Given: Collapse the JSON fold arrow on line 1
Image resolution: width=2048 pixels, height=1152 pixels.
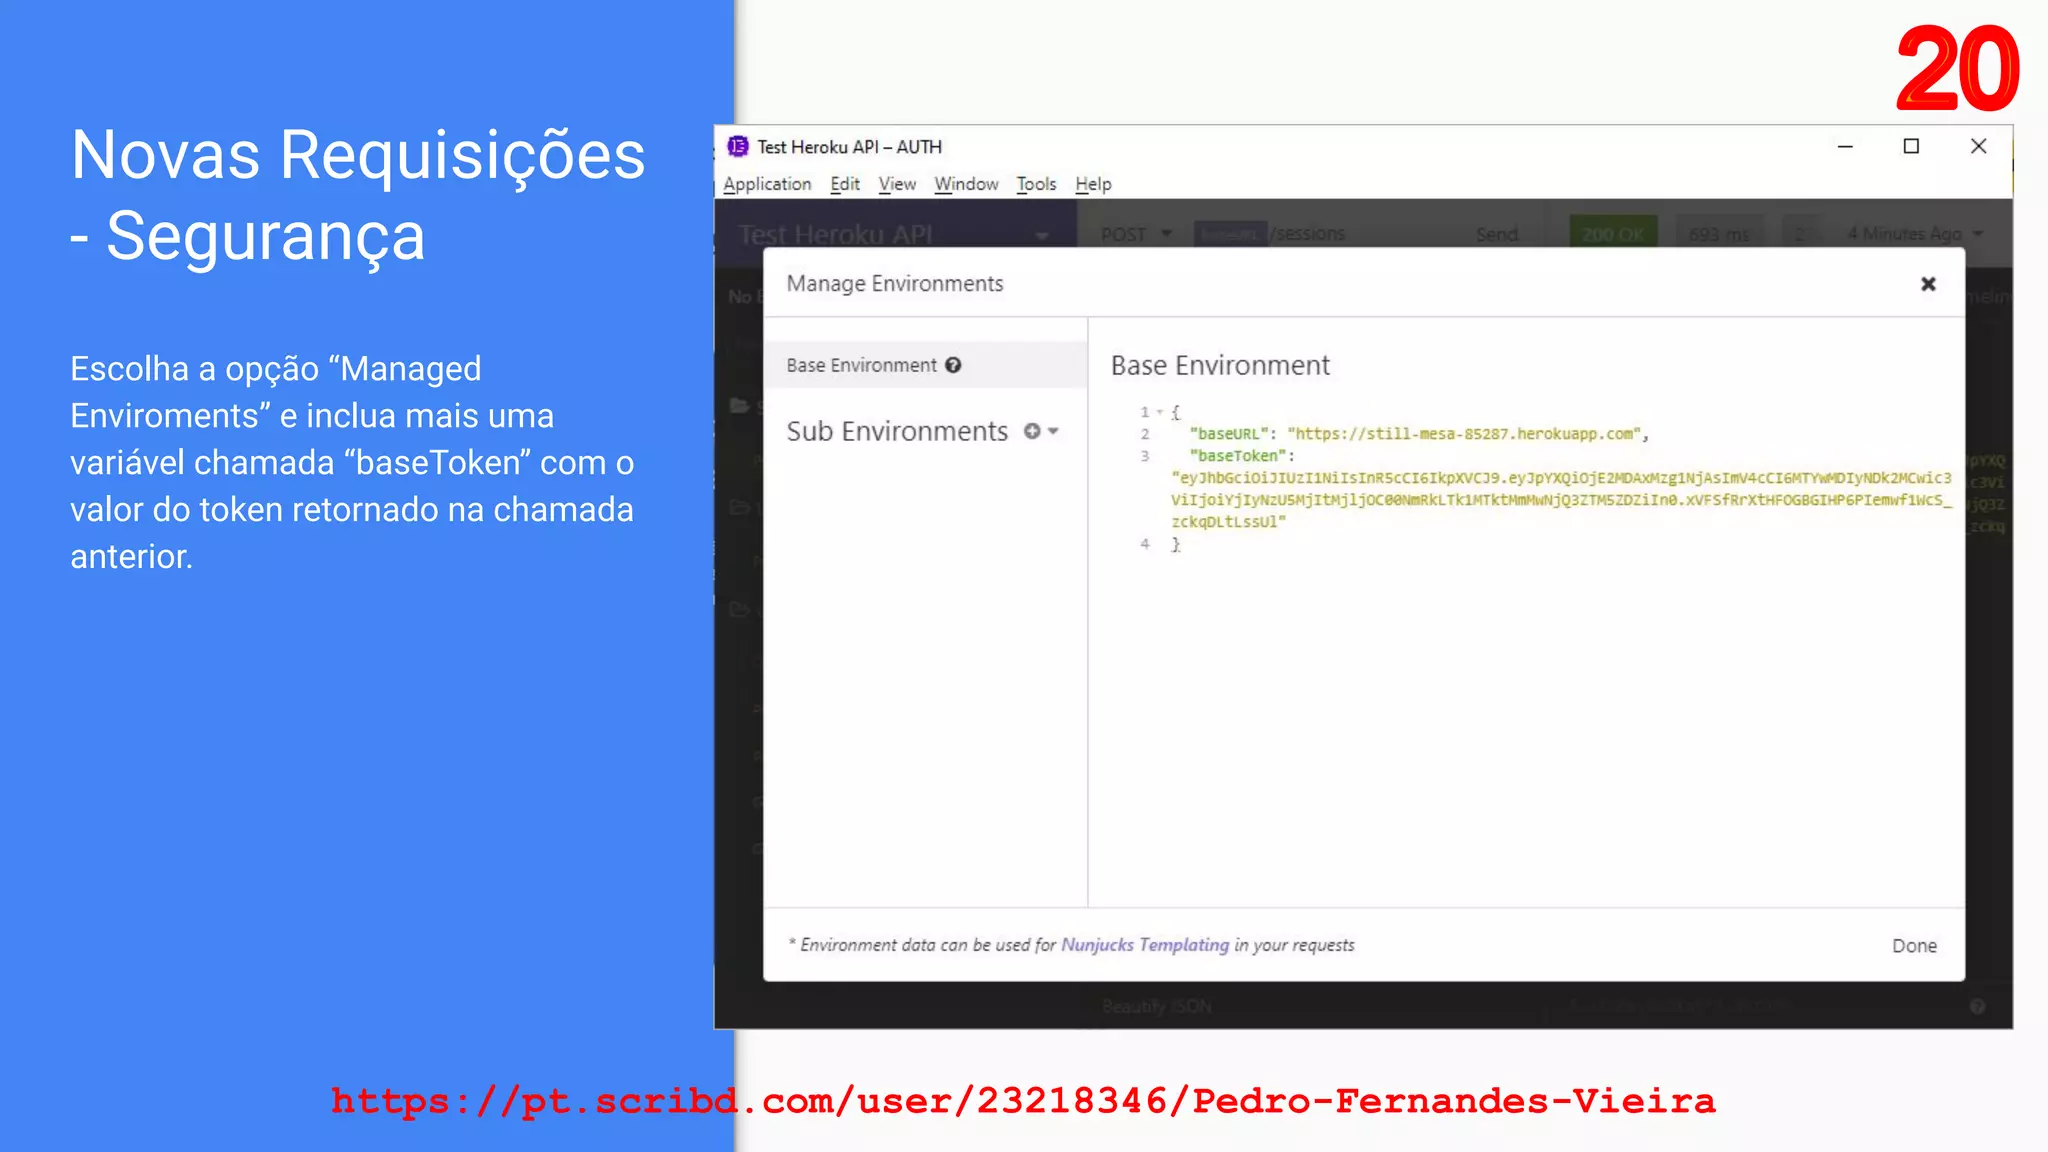Looking at the screenshot, I should (1160, 412).
